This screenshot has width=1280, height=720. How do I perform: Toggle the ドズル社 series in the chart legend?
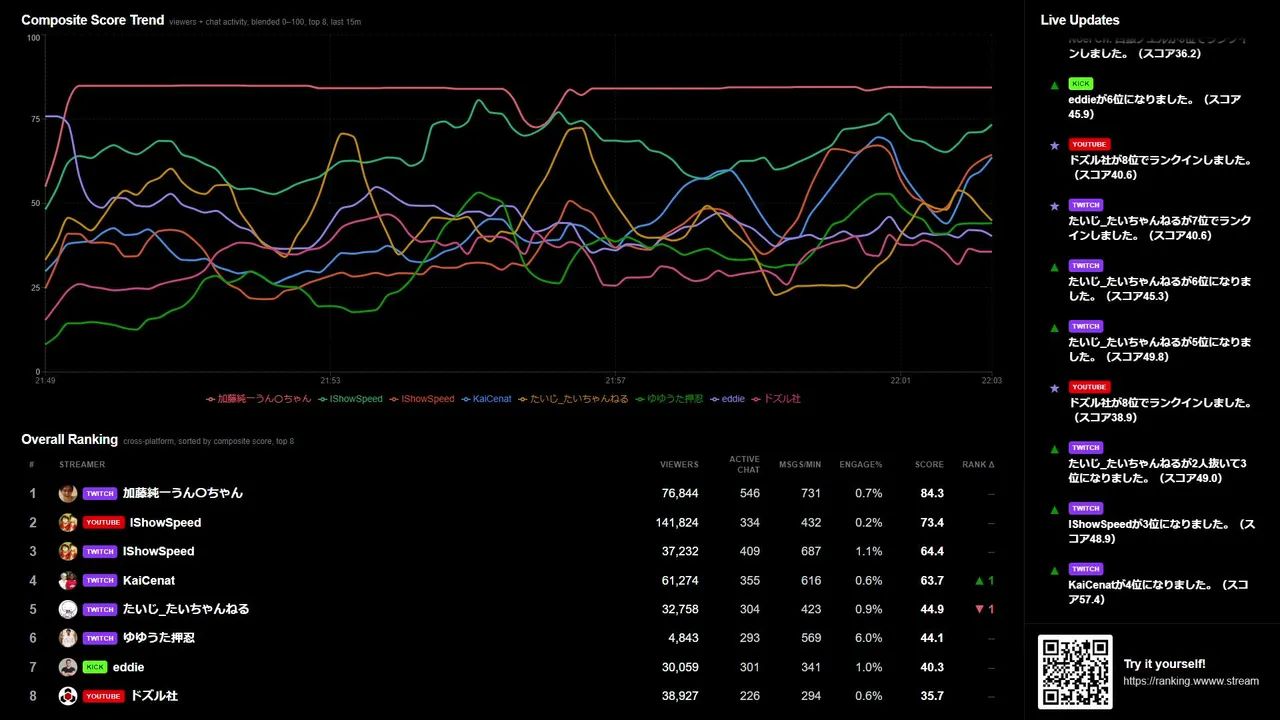[x=776, y=399]
